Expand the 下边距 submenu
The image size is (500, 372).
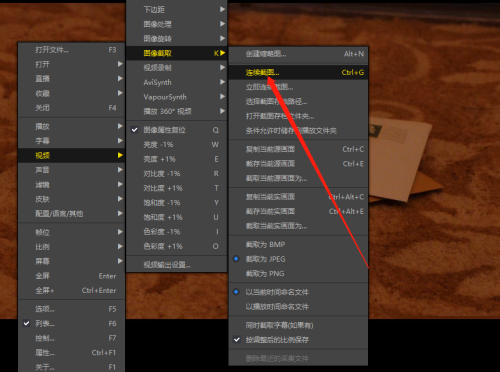point(177,9)
